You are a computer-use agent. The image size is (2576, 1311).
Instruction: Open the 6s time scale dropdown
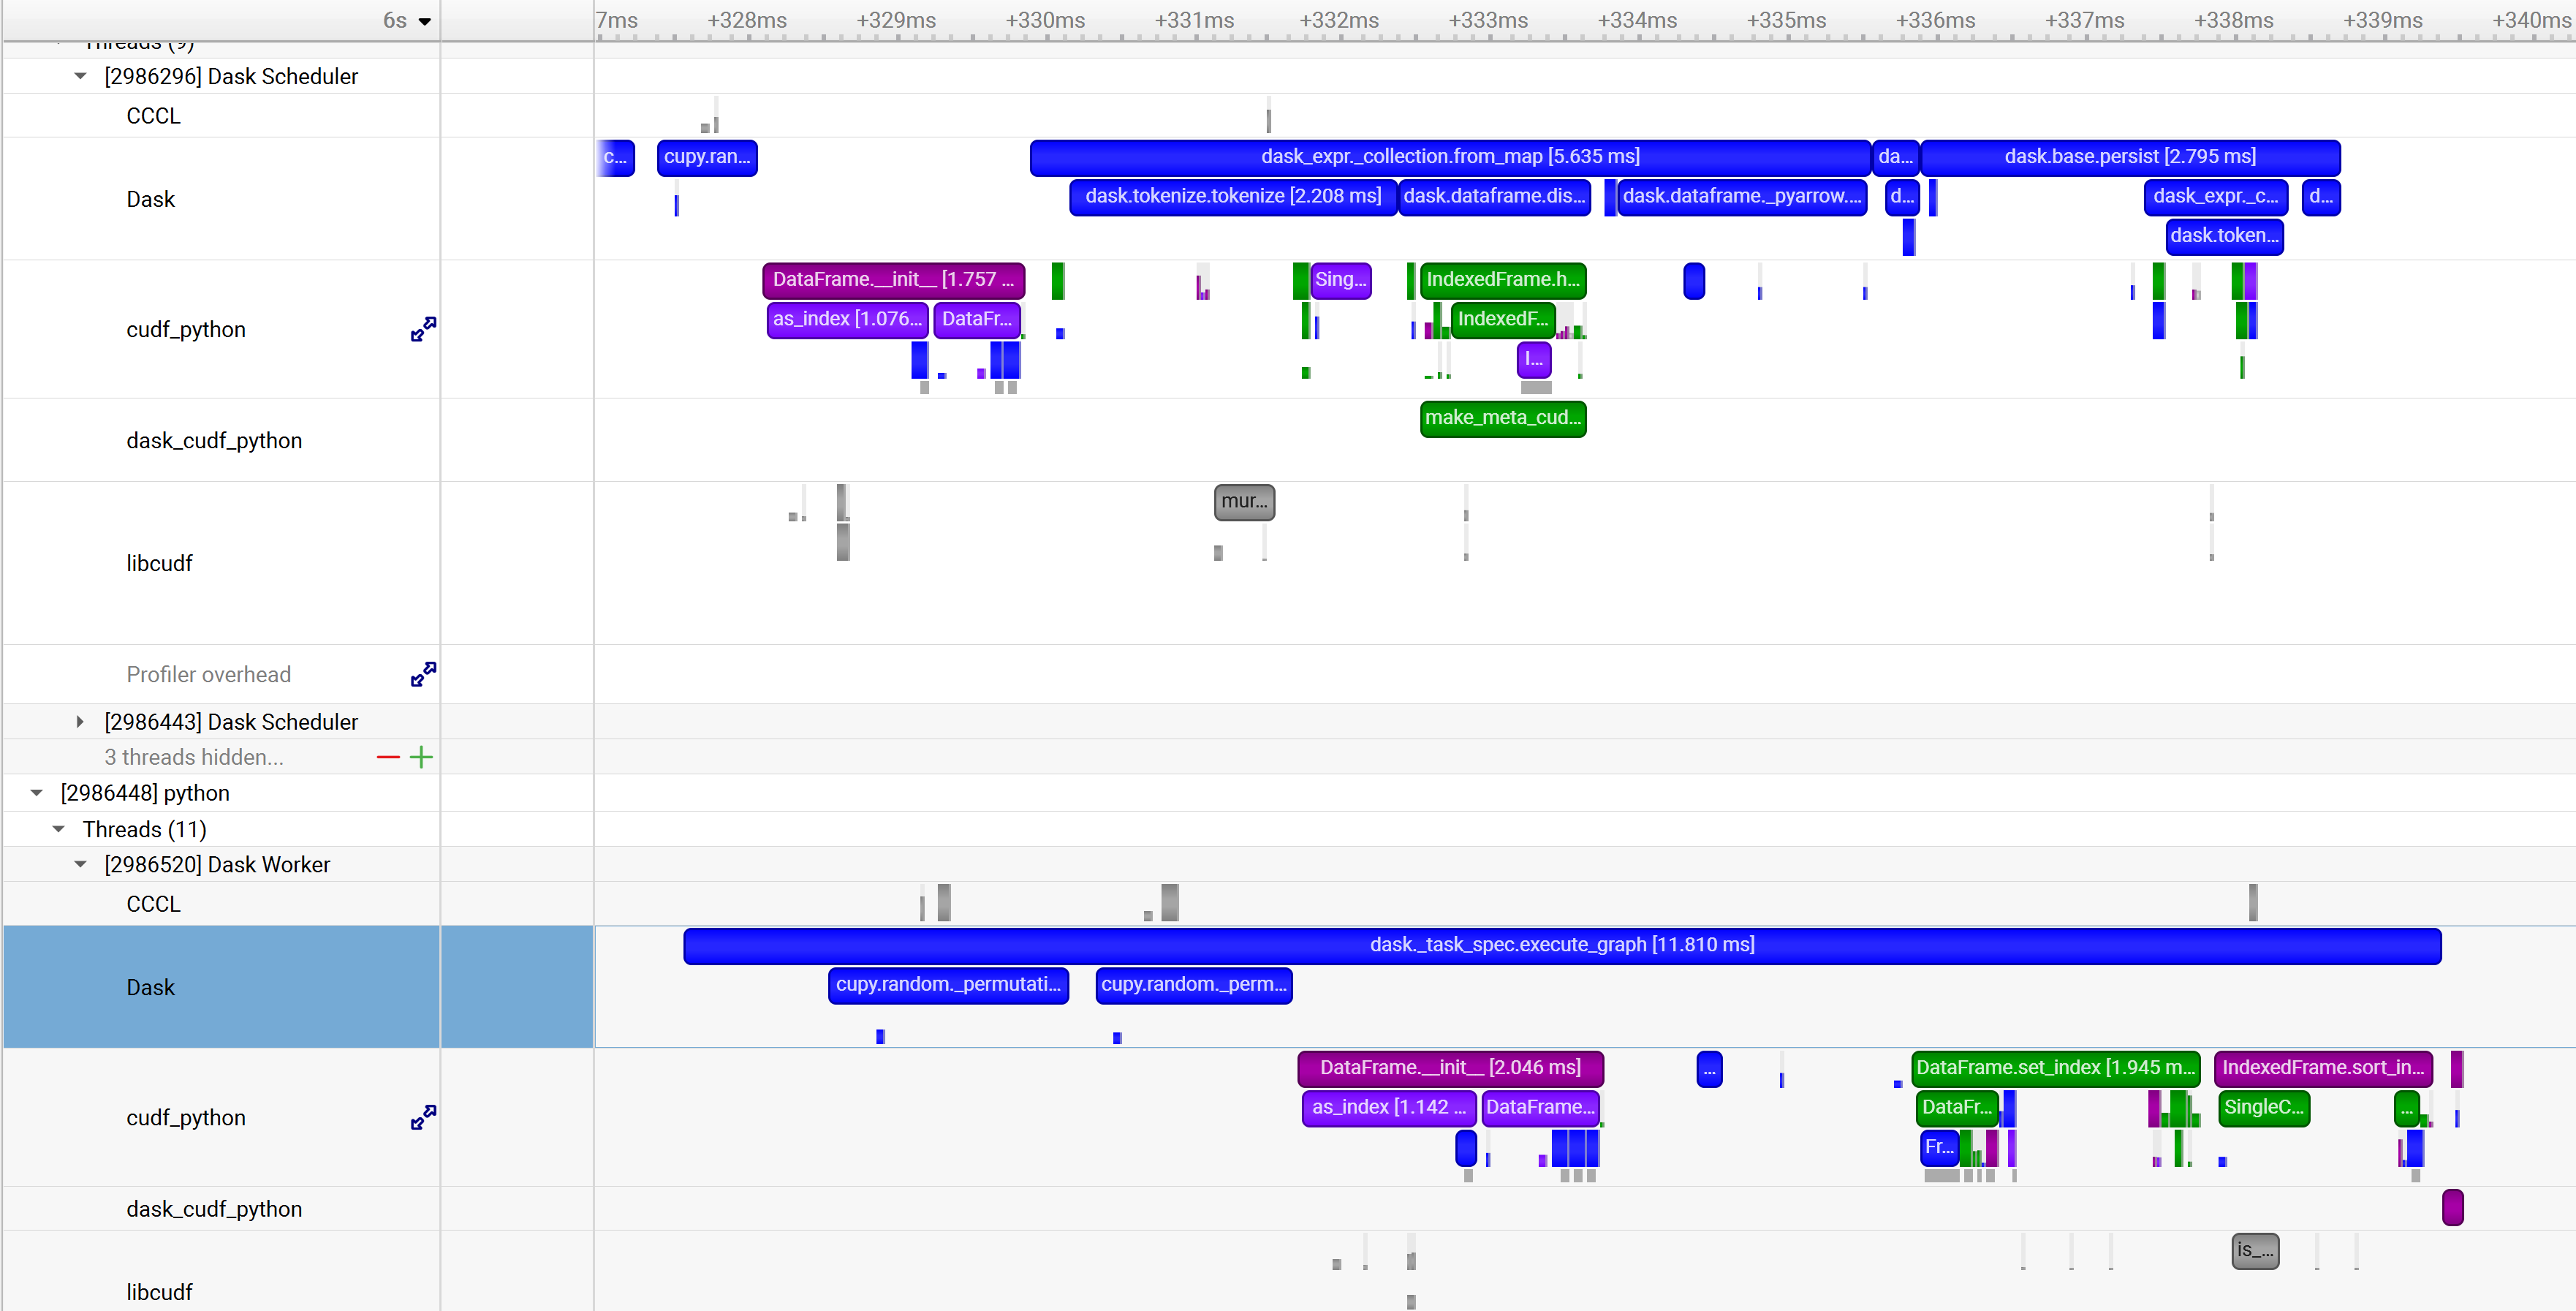pos(404,20)
